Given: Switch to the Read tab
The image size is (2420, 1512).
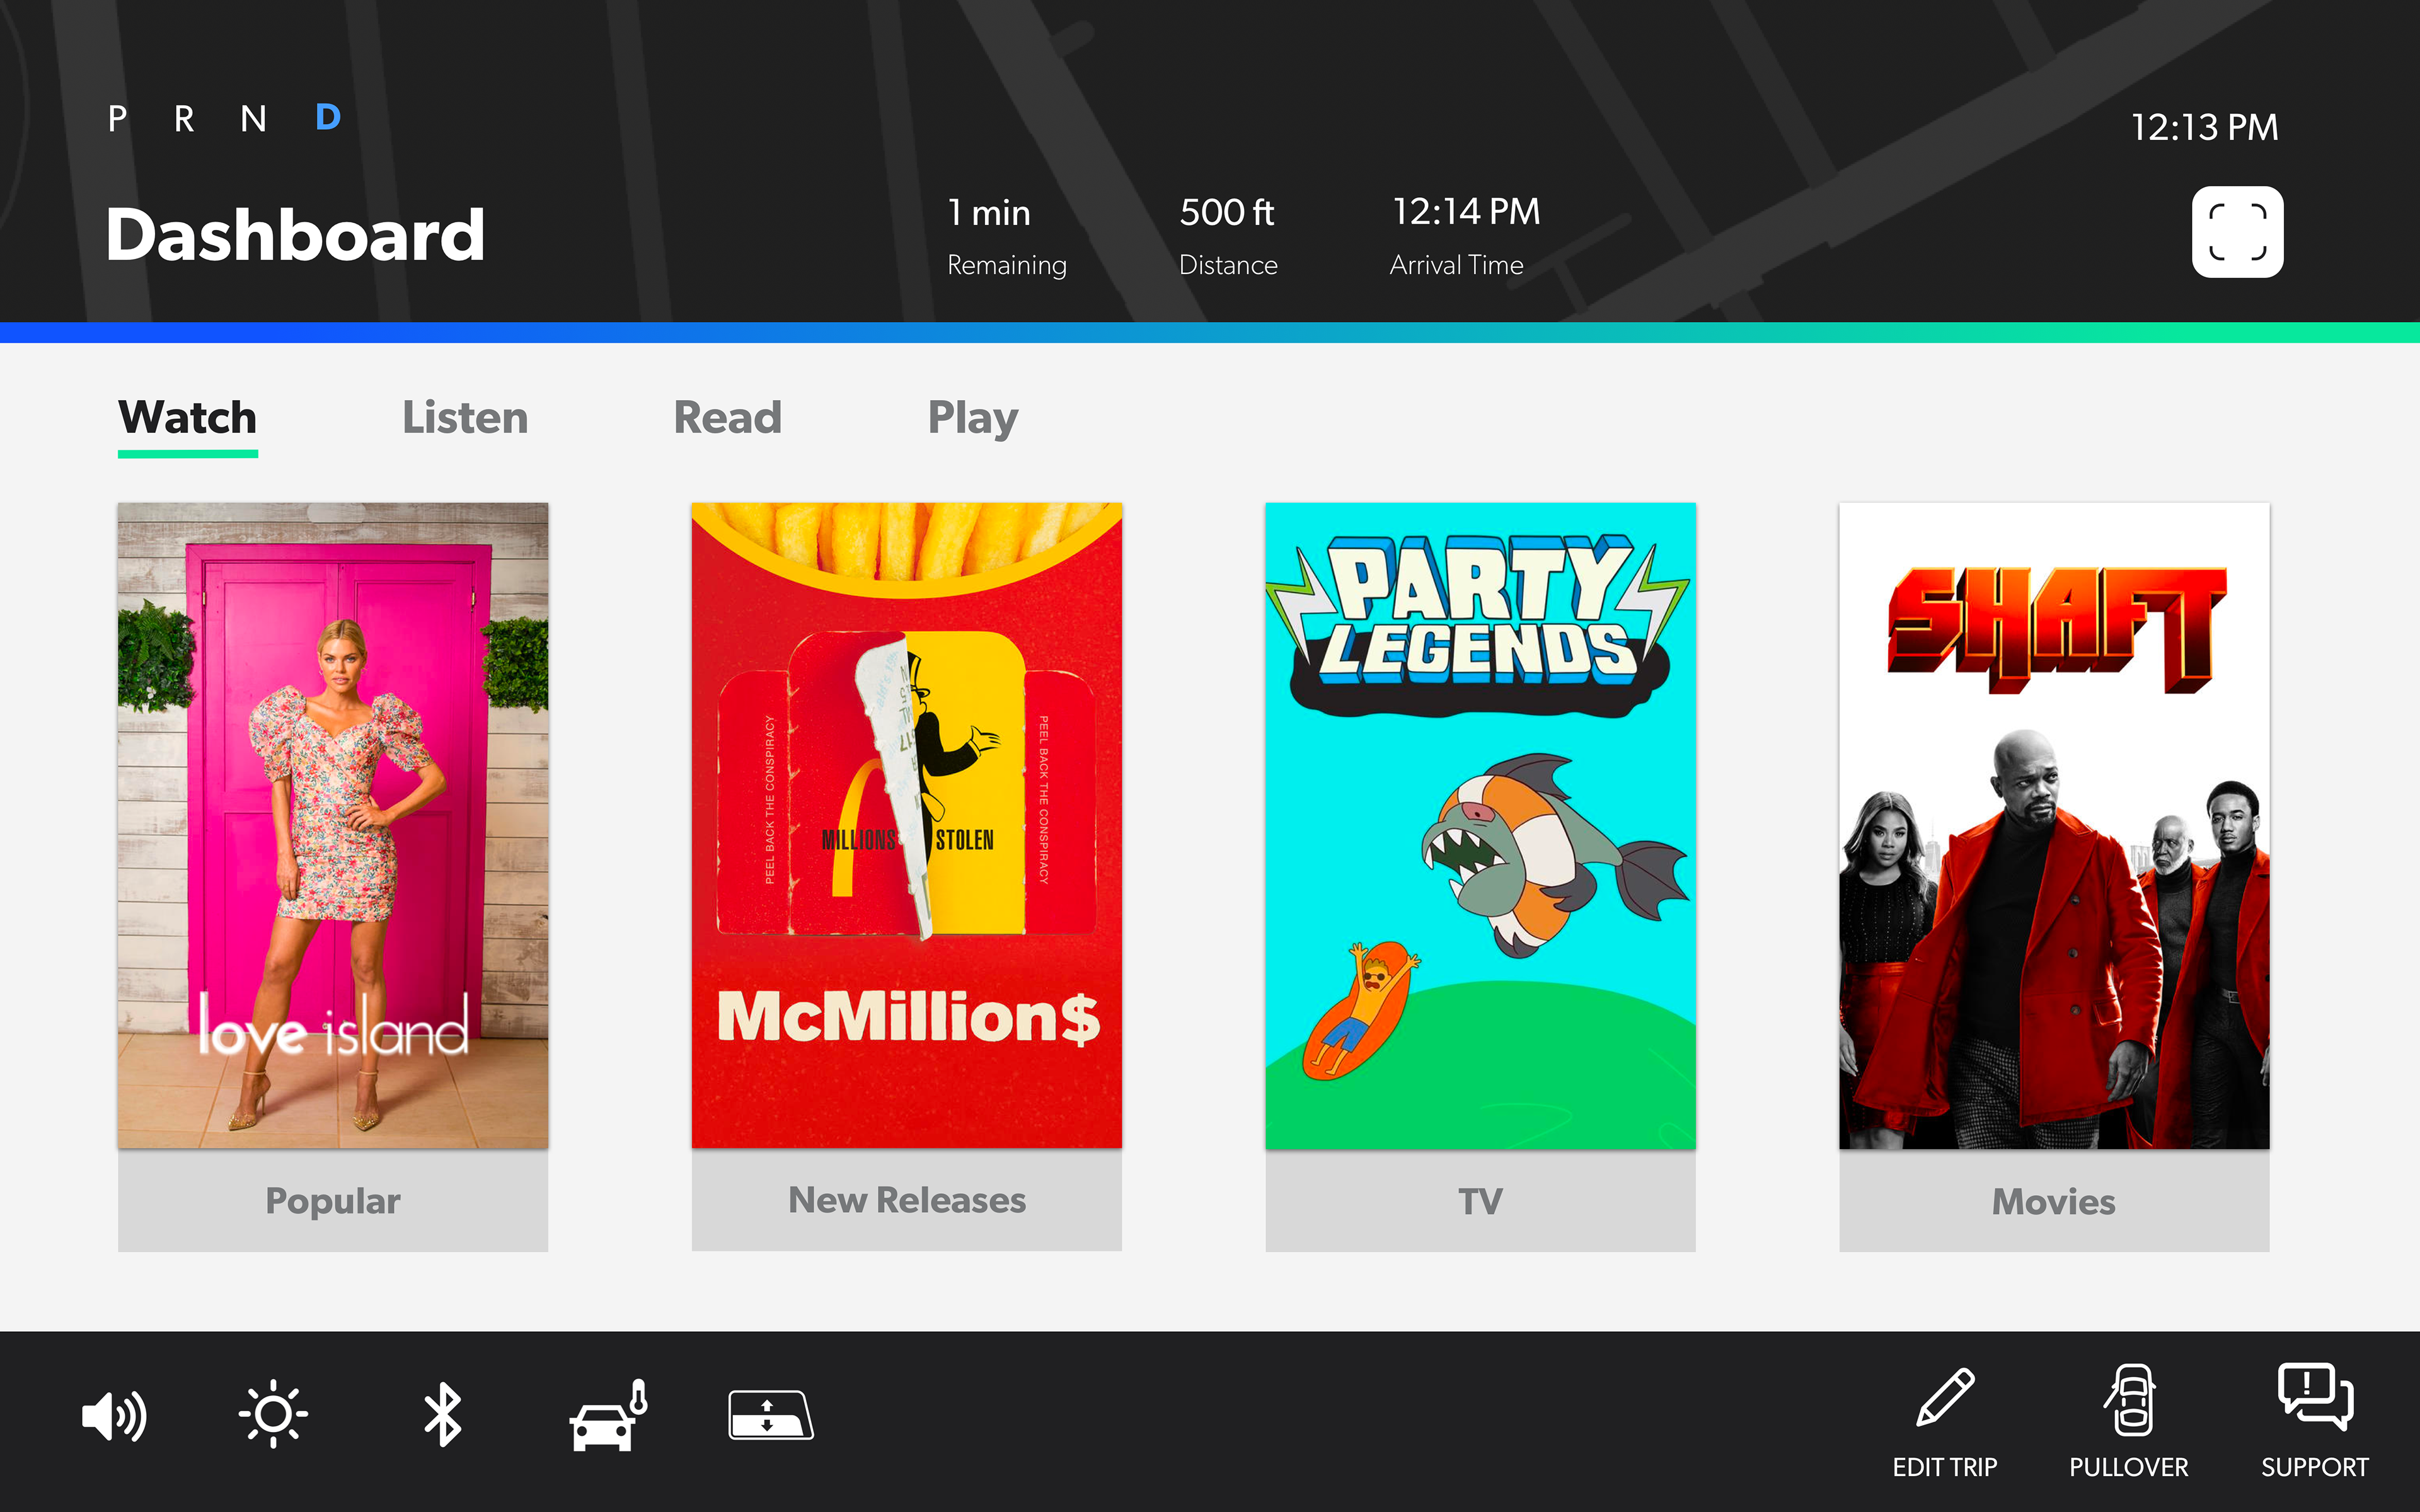Looking at the screenshot, I should click(x=728, y=418).
